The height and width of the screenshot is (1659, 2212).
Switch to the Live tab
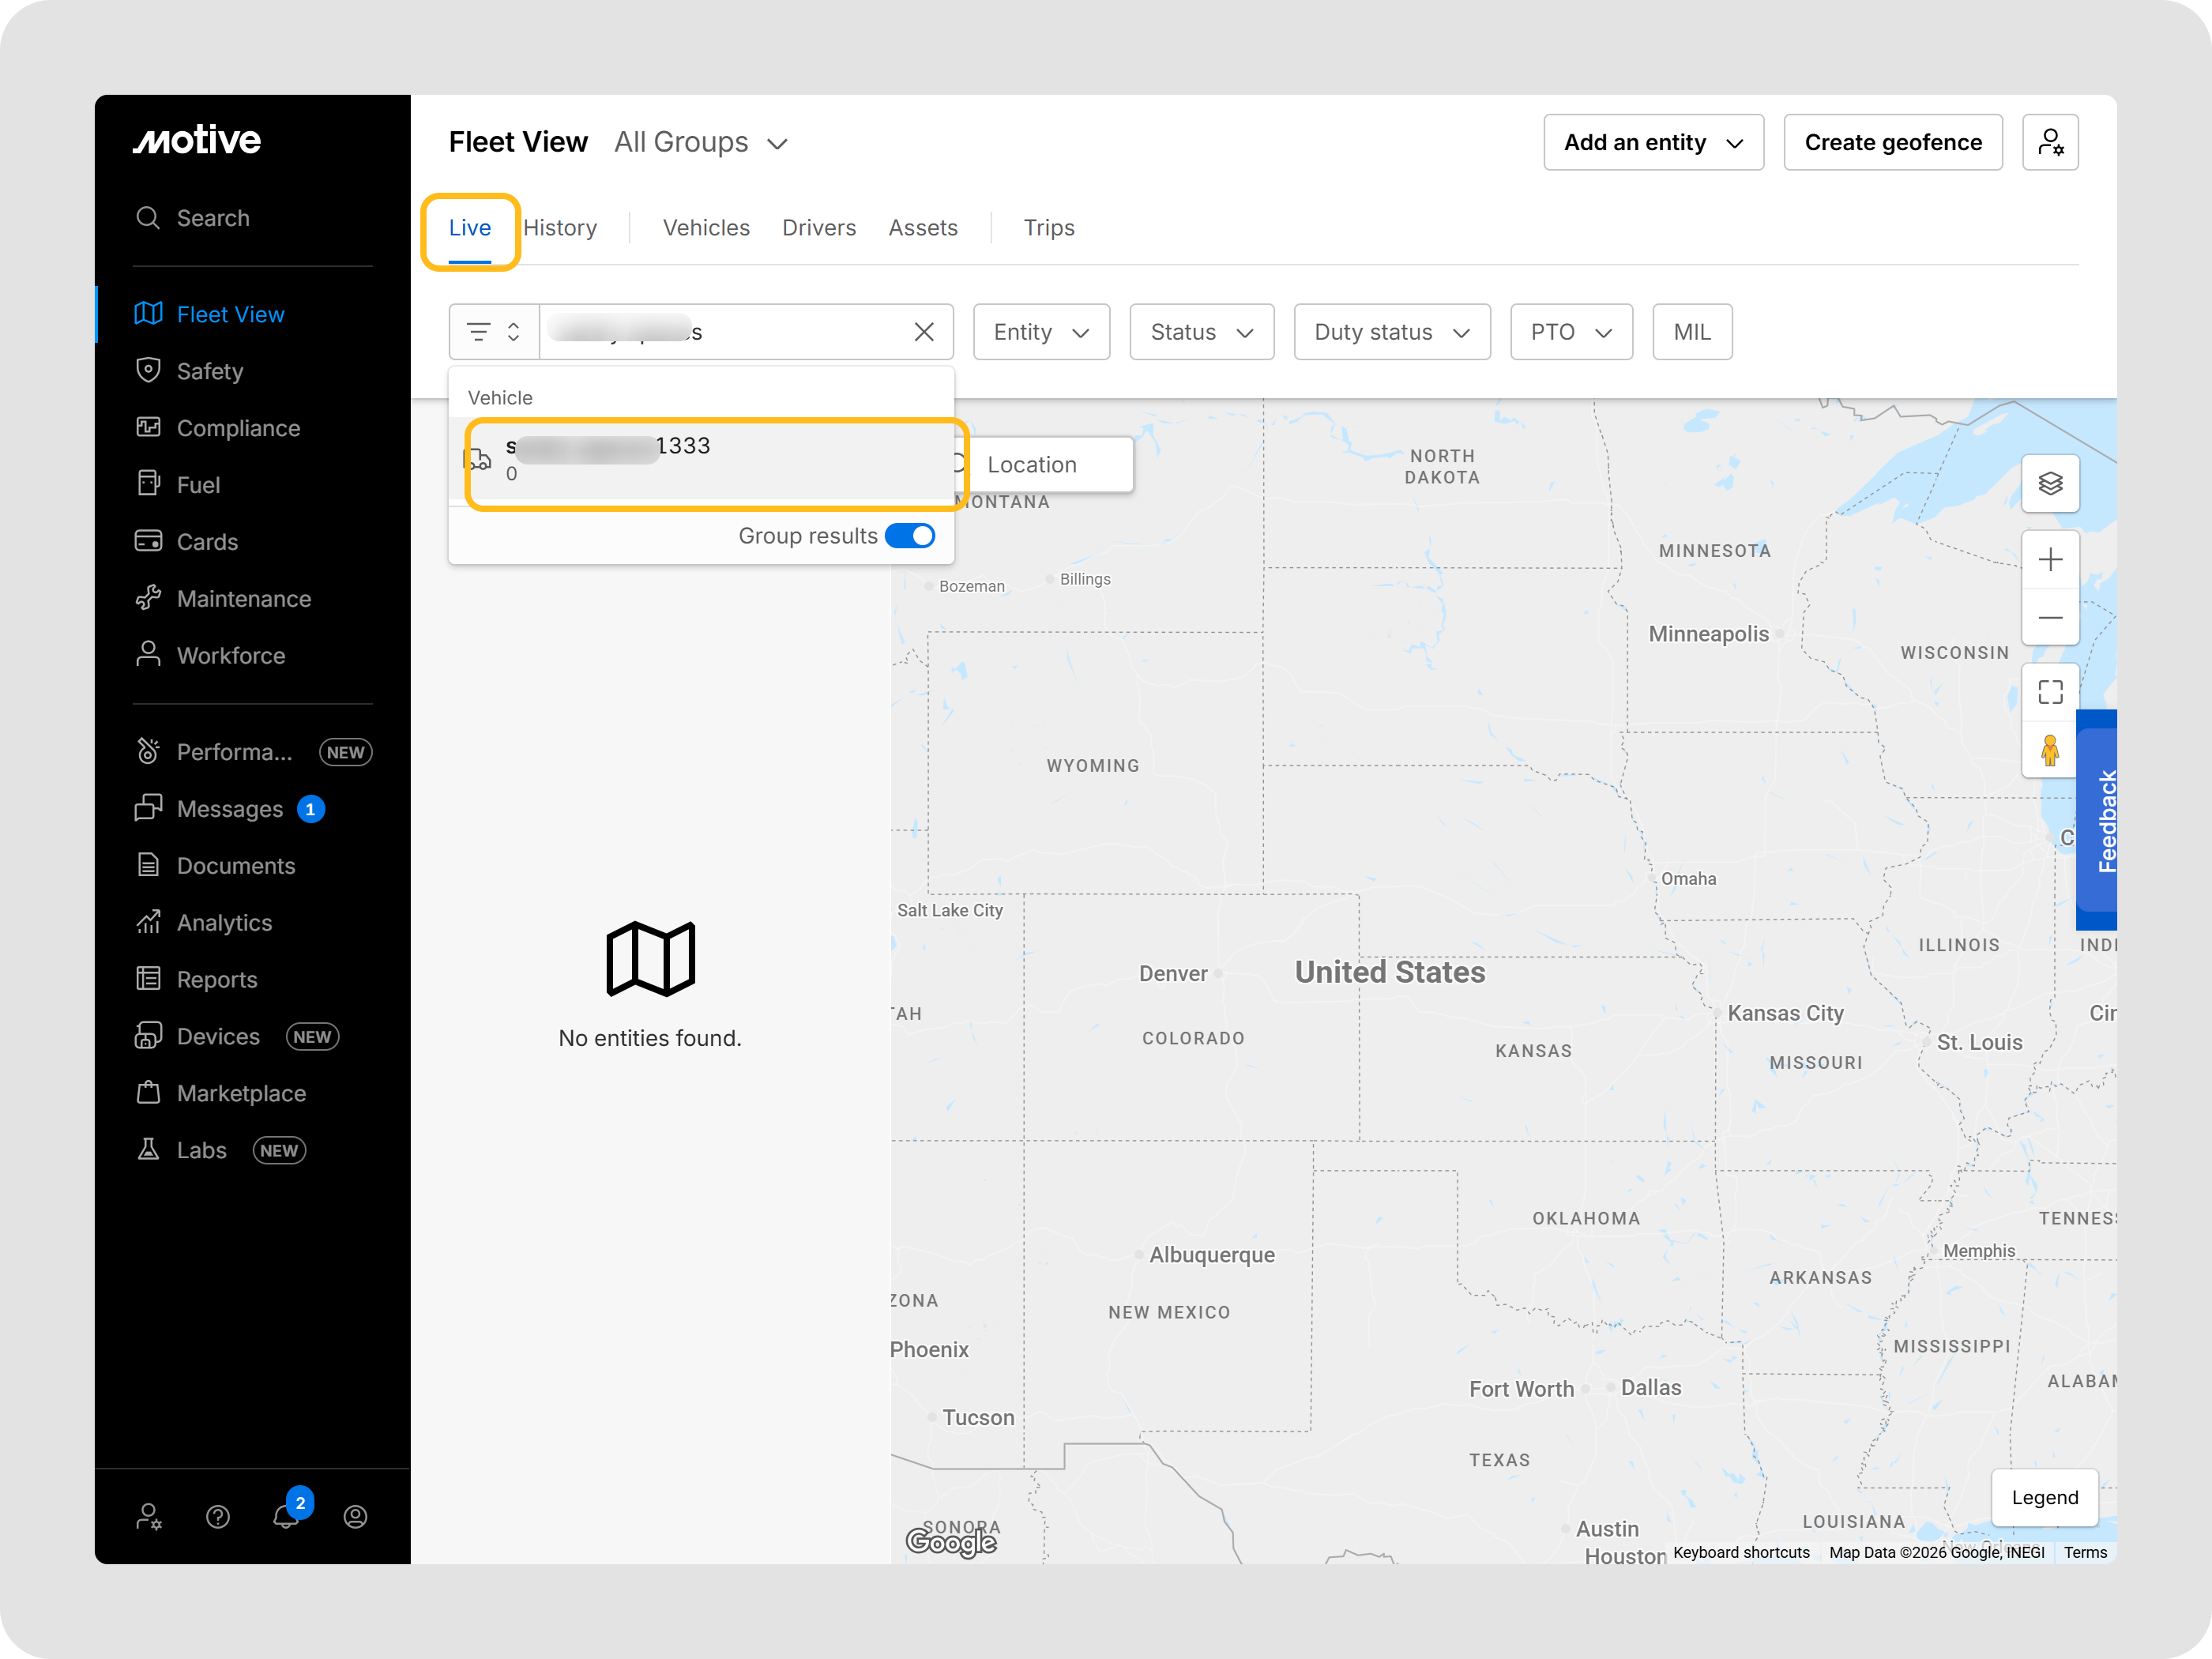470,228
